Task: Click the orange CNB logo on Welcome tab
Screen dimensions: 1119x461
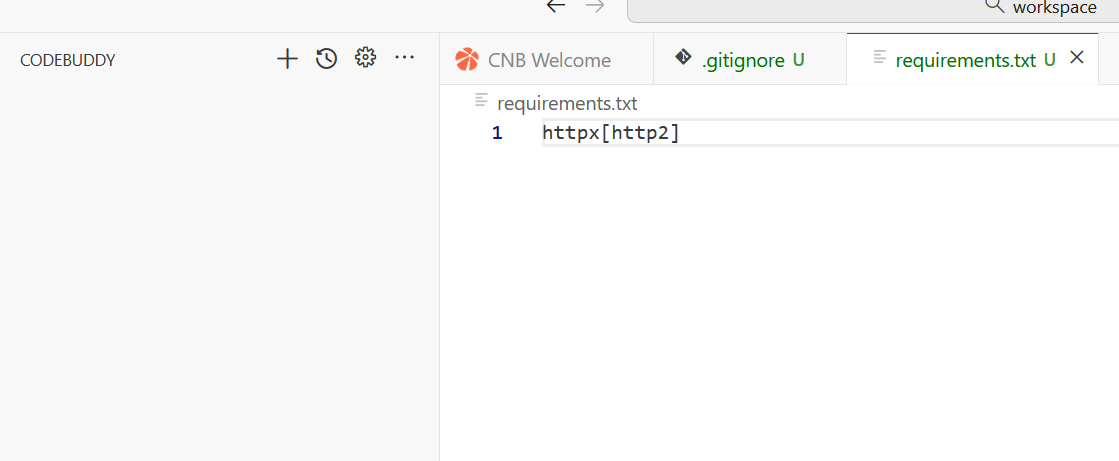Action: (x=467, y=60)
